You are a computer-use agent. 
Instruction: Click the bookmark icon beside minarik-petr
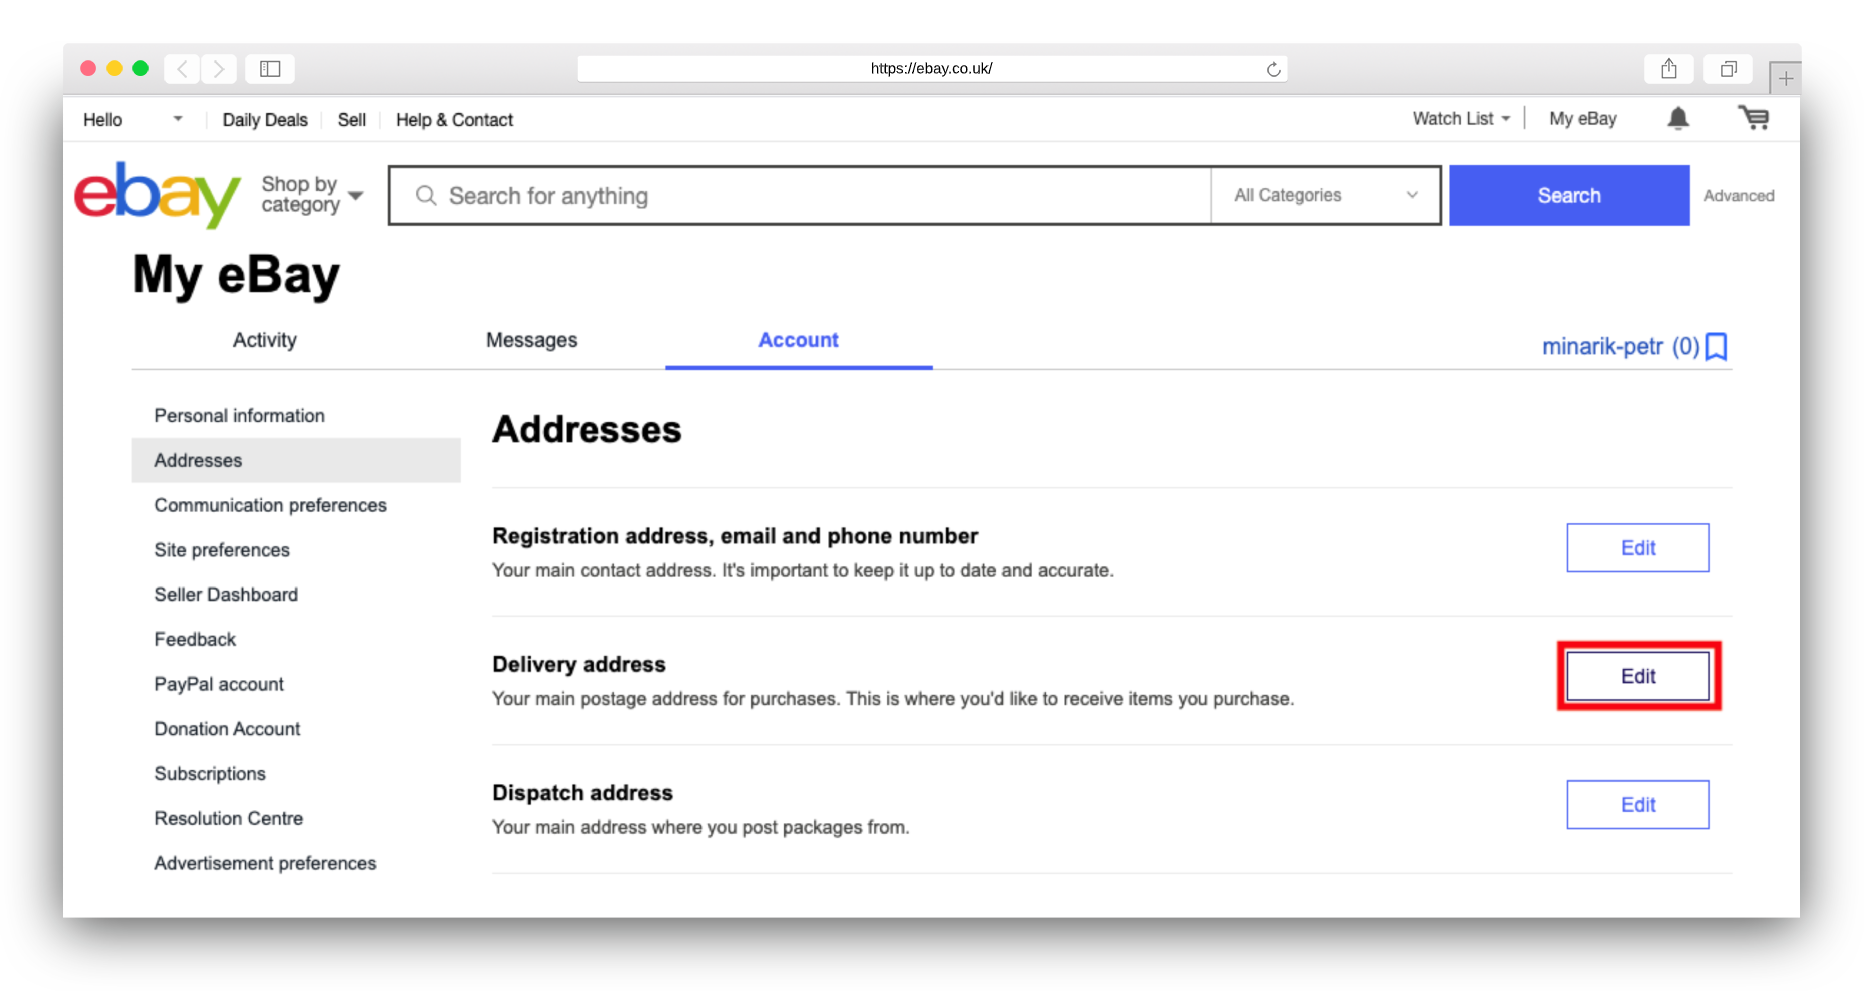coord(1716,347)
